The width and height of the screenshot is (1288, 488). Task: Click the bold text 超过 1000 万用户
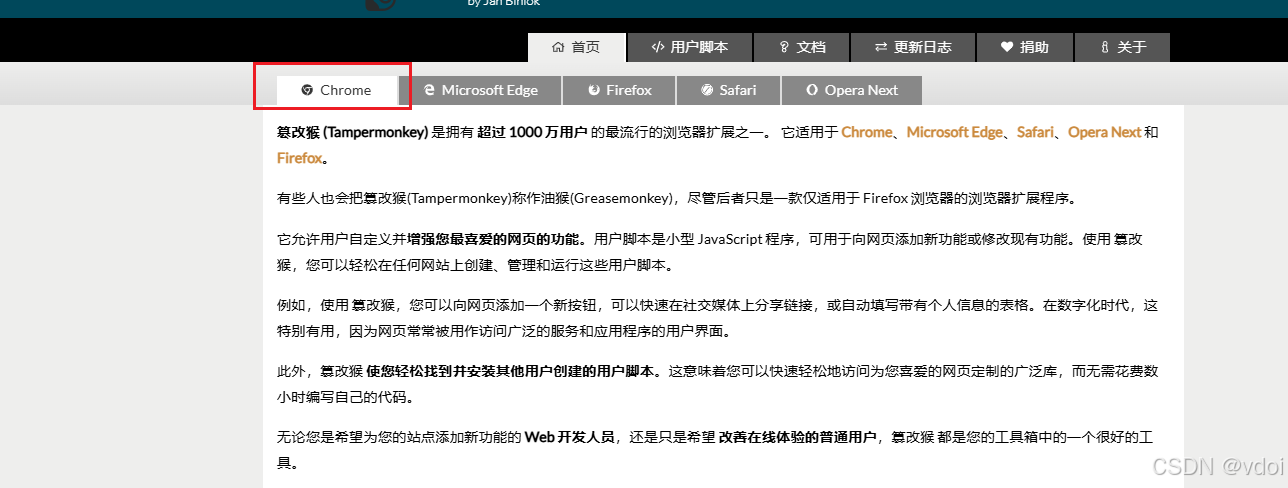pos(532,132)
